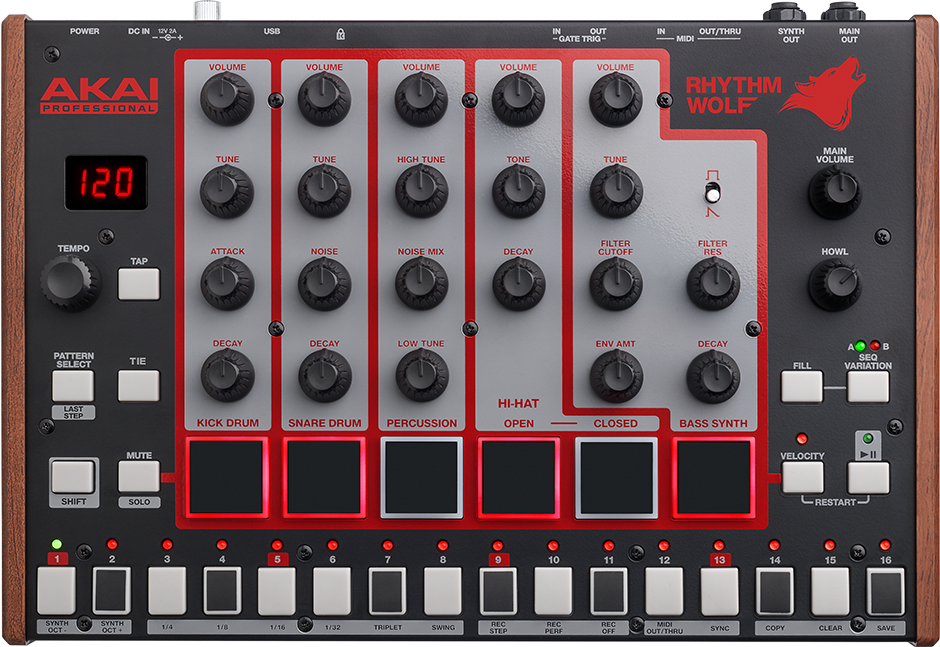
Task: Toggle step 16 button (Save)
Action: (885, 592)
